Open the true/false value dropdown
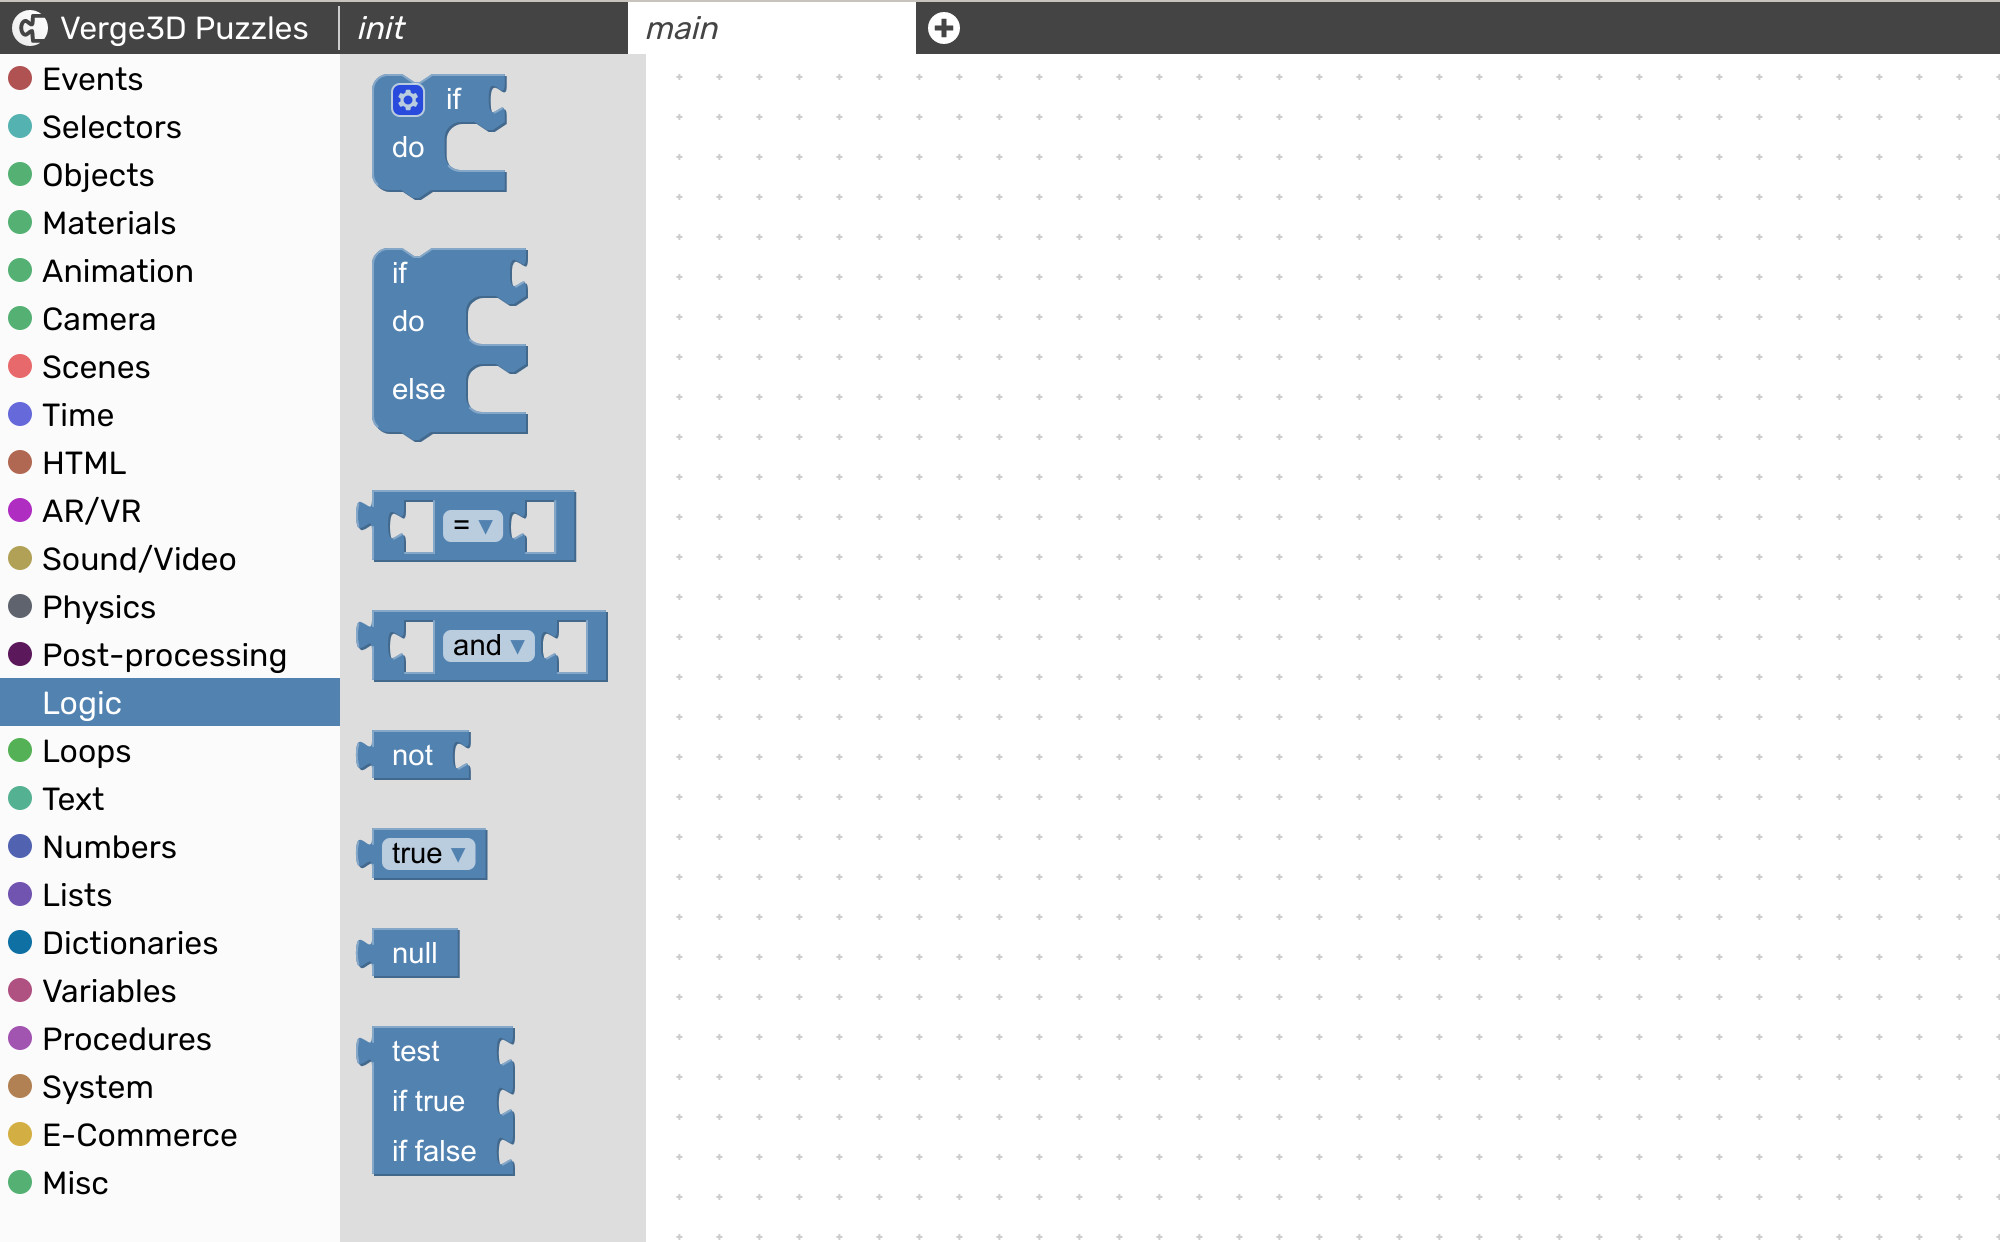2000x1242 pixels. 428,854
